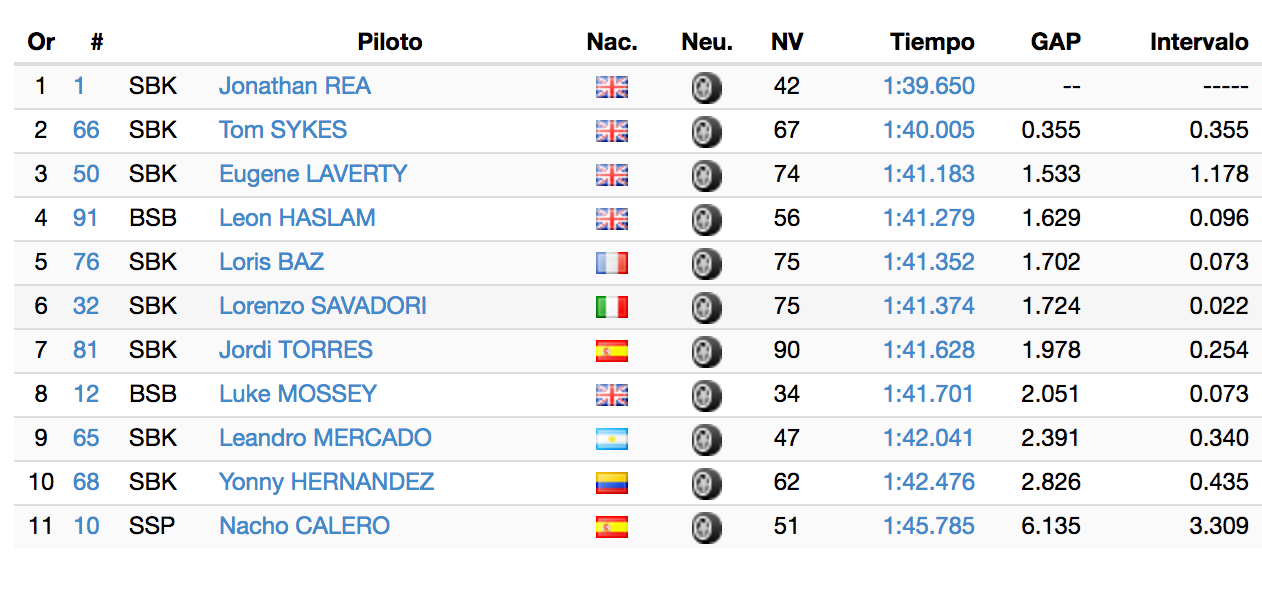The height and width of the screenshot is (598, 1262).
Task: Select the Piloto column header
Action: pyautogui.click(x=390, y=42)
